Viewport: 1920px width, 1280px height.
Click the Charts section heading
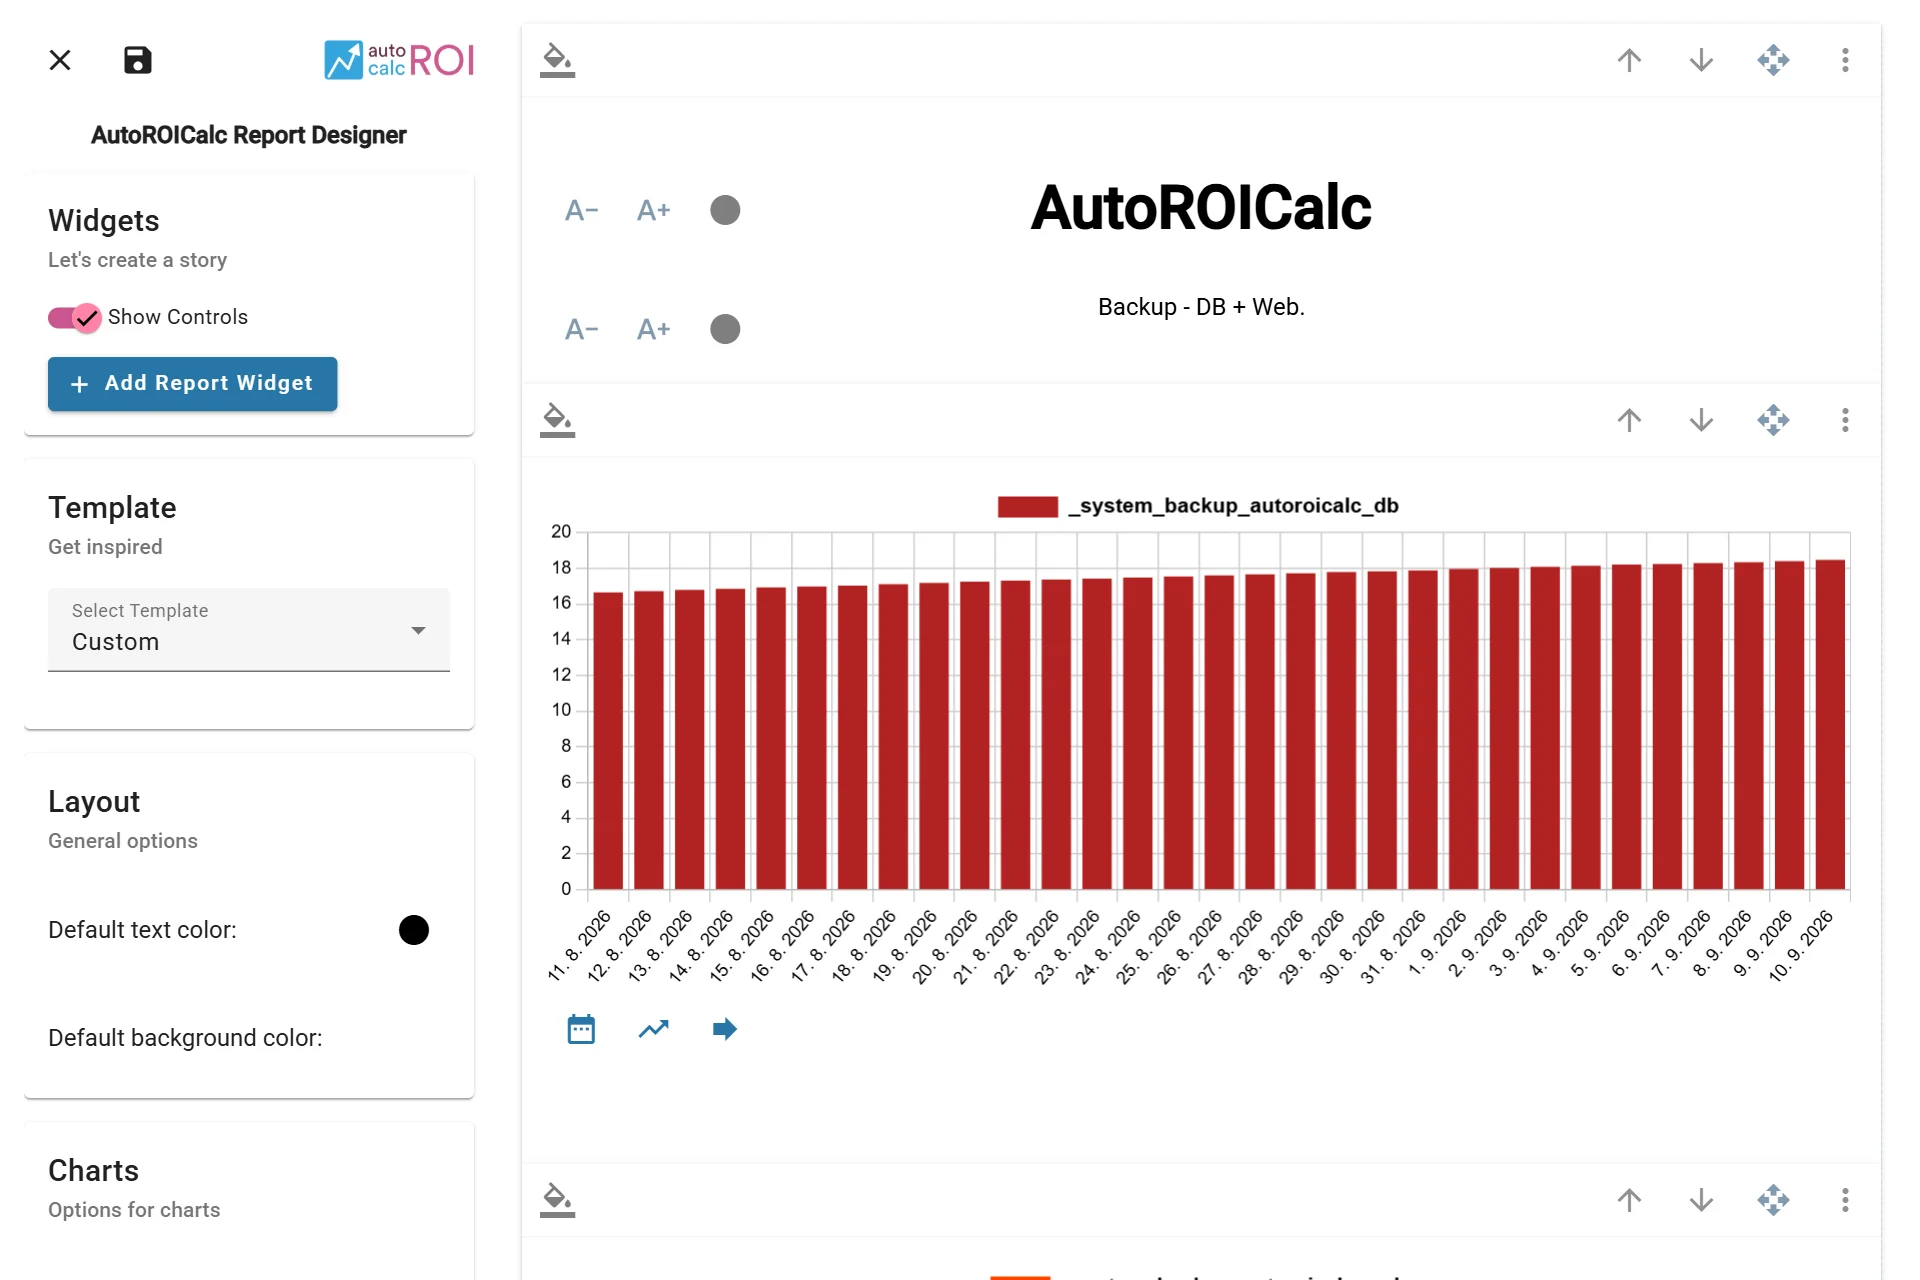click(94, 1171)
